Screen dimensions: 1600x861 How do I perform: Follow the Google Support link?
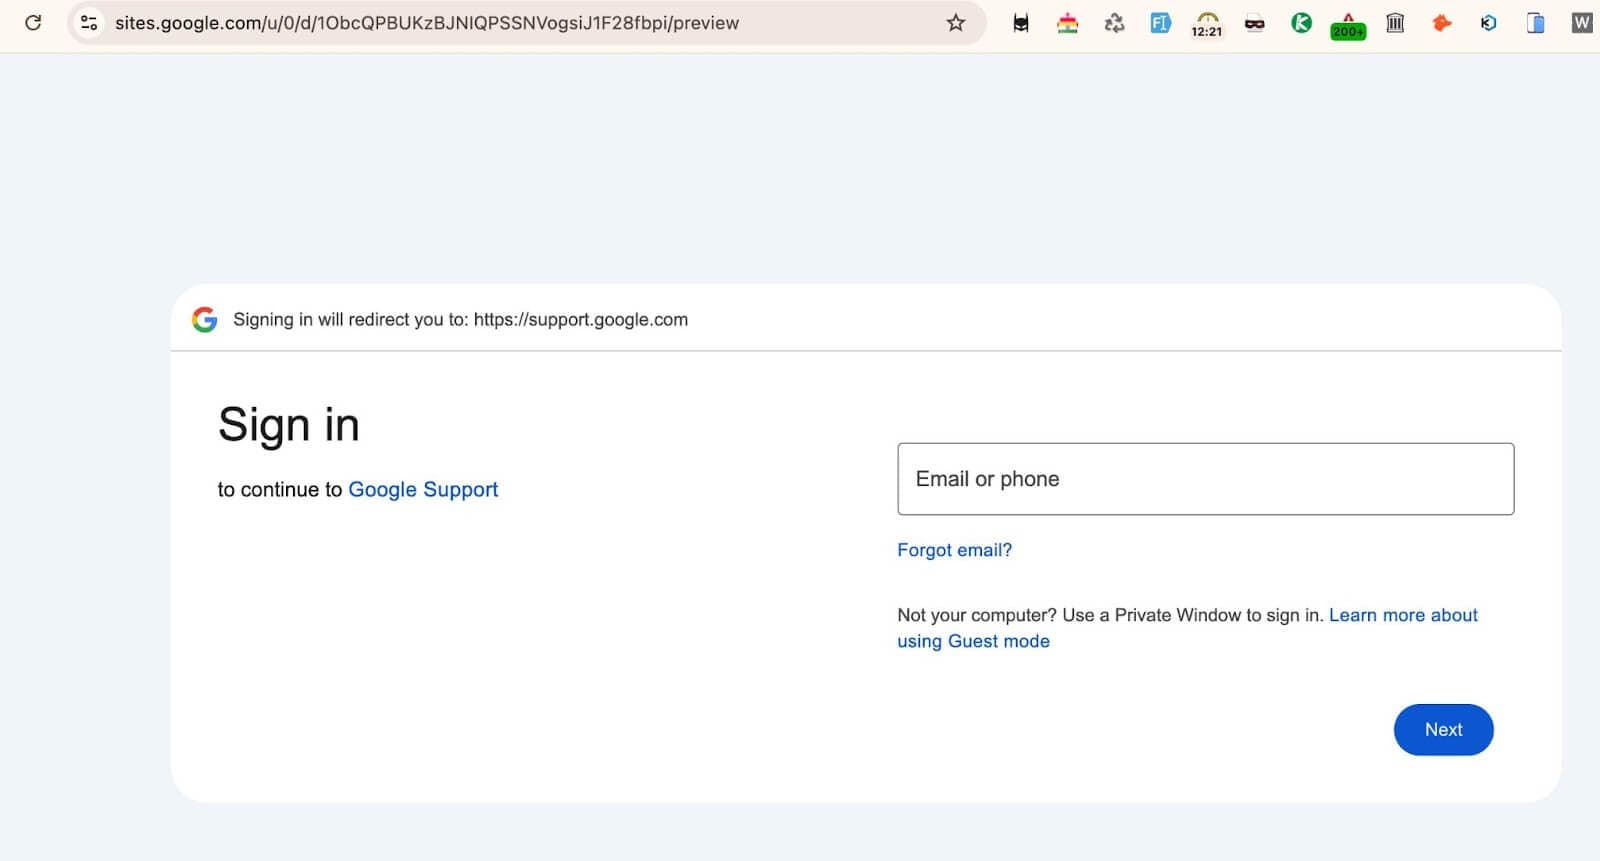click(422, 490)
